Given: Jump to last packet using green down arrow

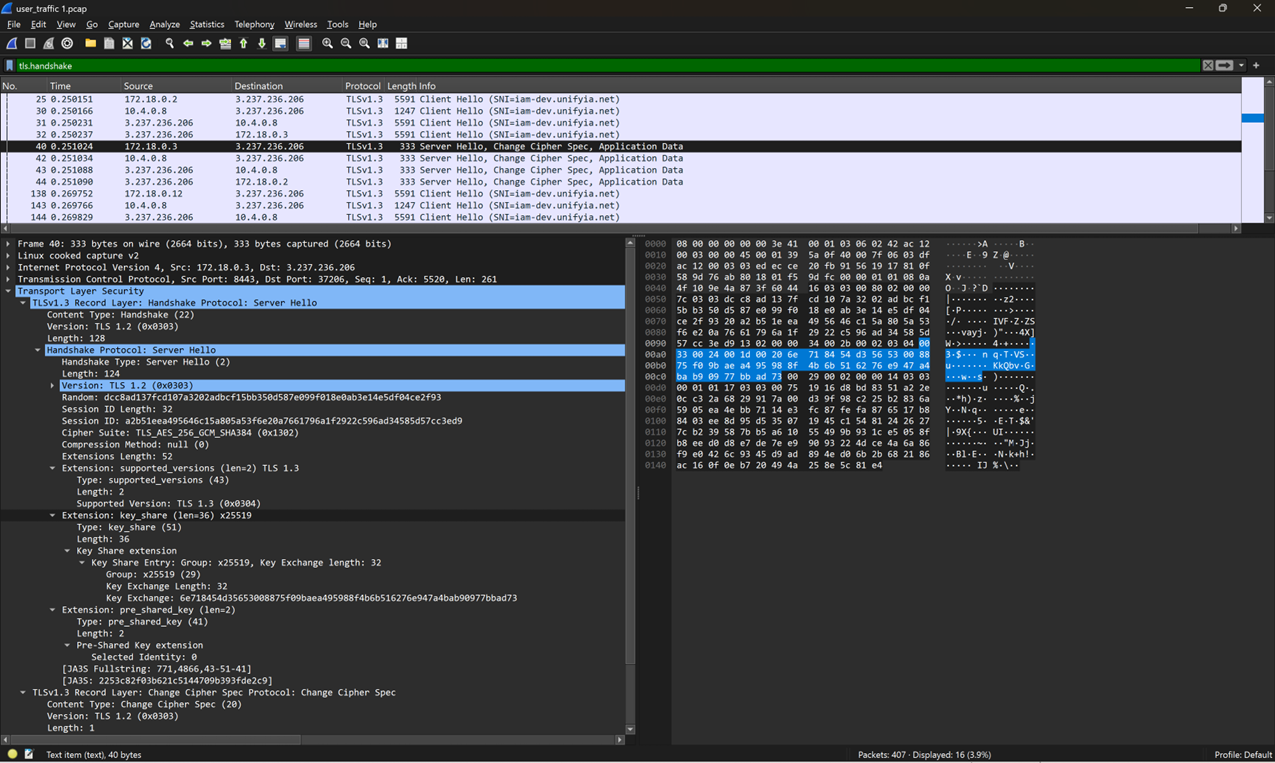Looking at the screenshot, I should click(x=262, y=43).
